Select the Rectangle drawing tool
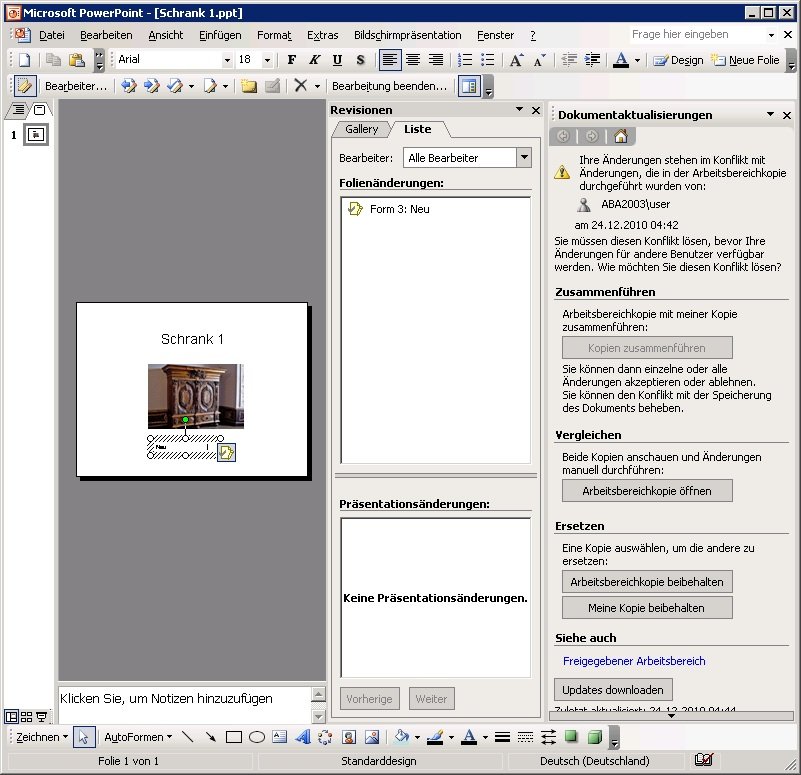Screen dimensions: 801x775 (x=234, y=737)
